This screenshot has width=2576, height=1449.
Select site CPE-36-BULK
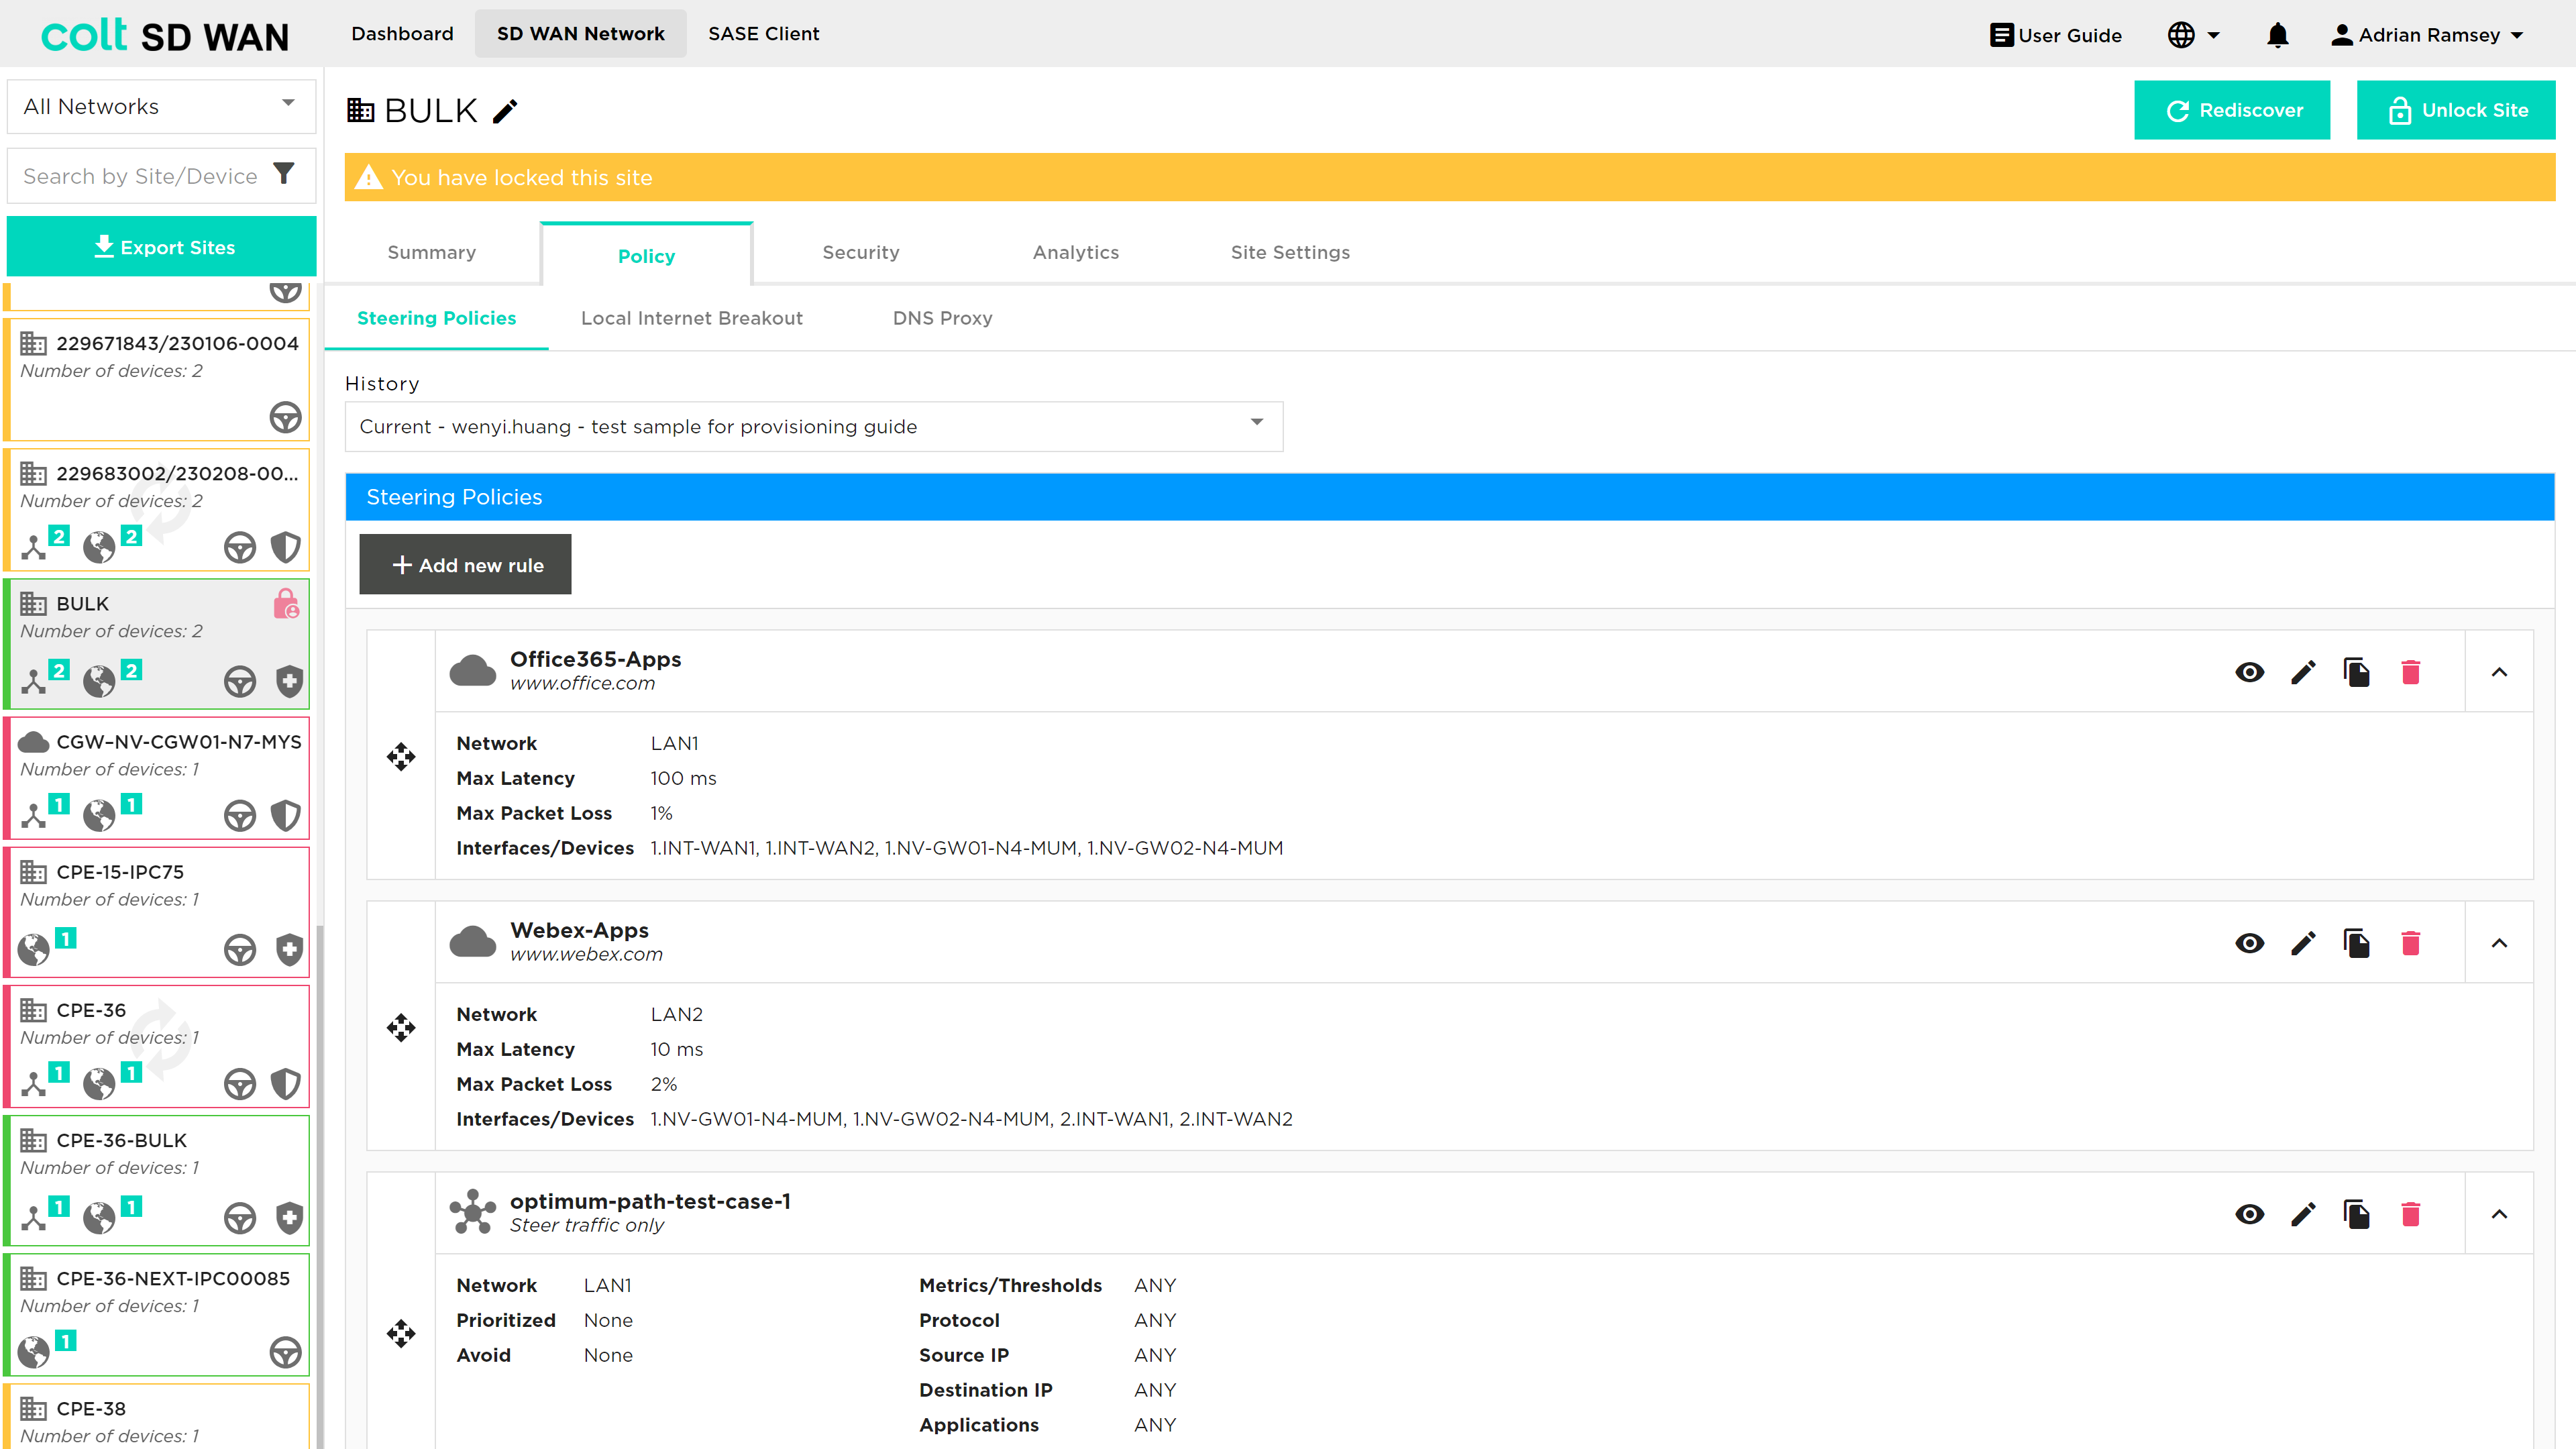[157, 1180]
